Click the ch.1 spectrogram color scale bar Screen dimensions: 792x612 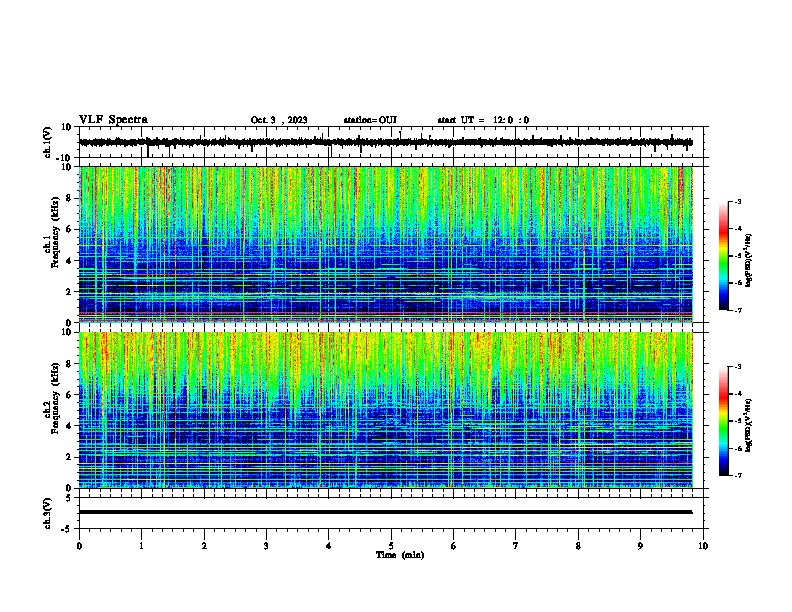click(724, 256)
